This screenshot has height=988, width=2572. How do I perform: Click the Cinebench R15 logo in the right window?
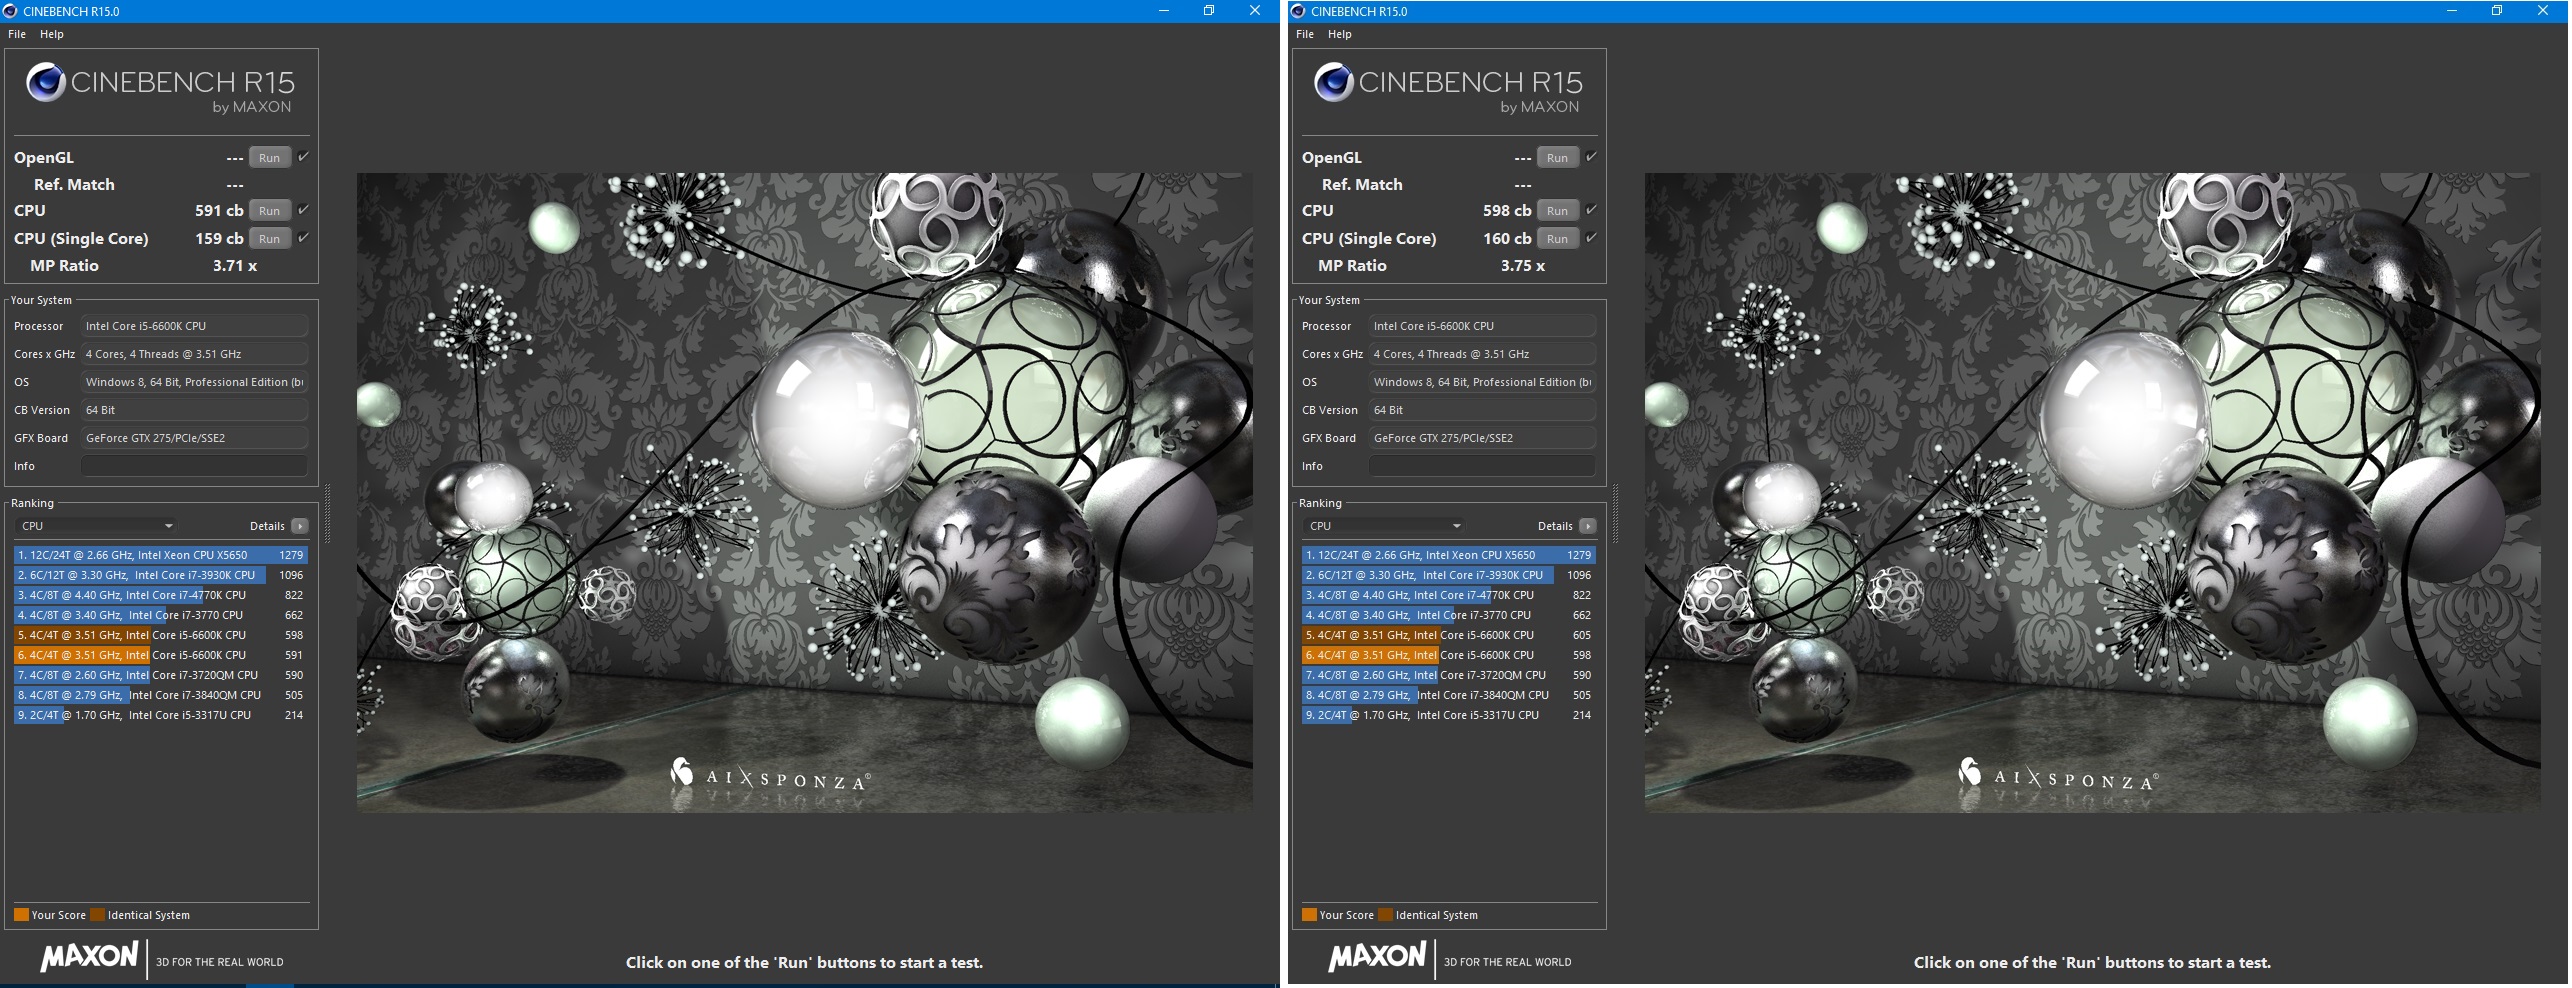(1448, 87)
